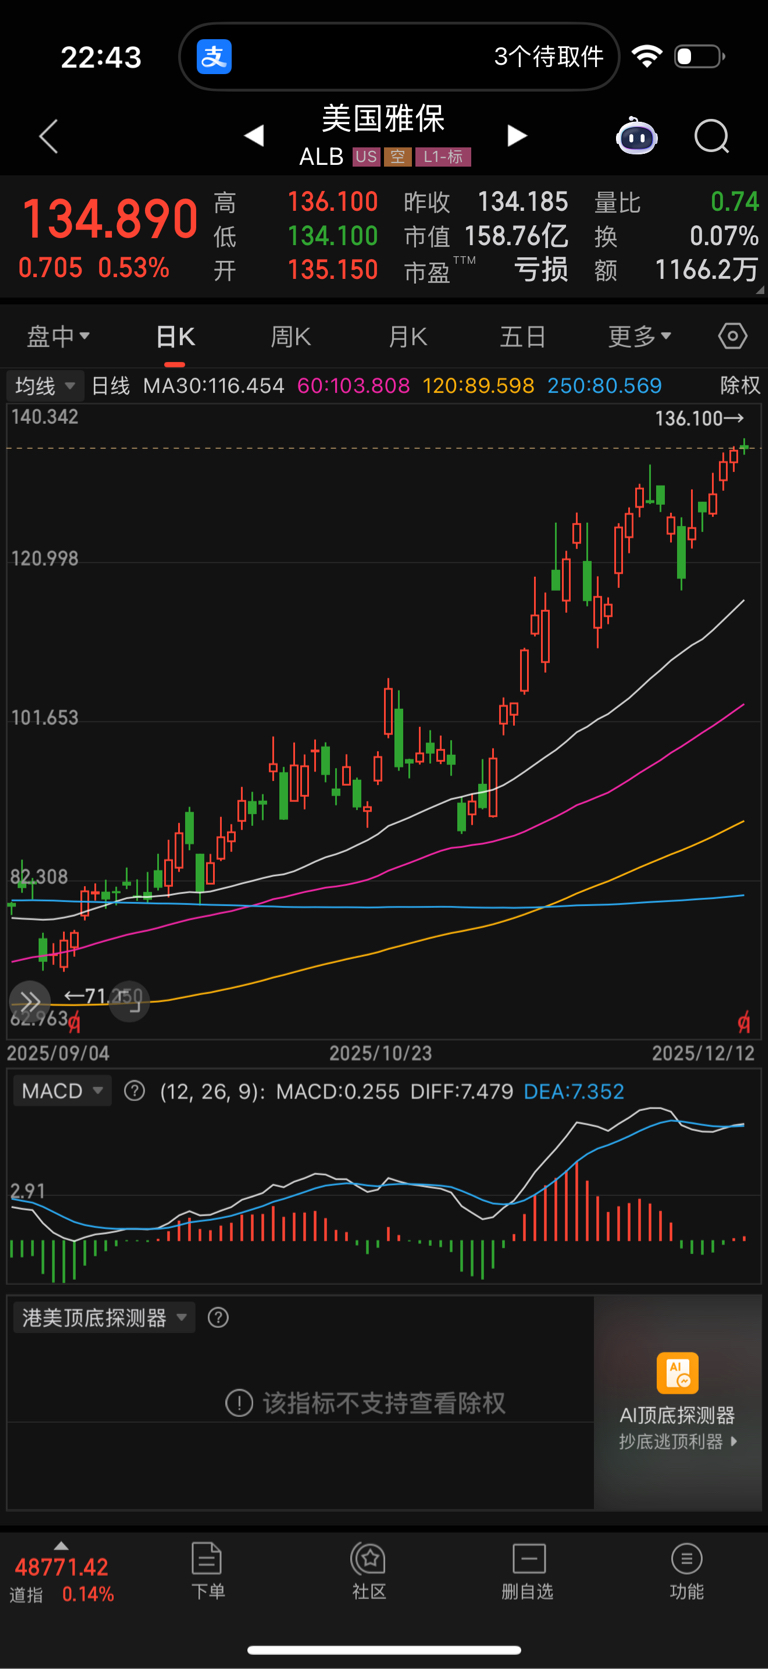Toggle 除权 adjustment setting
Screen dimensions: 768x1669
pos(740,386)
